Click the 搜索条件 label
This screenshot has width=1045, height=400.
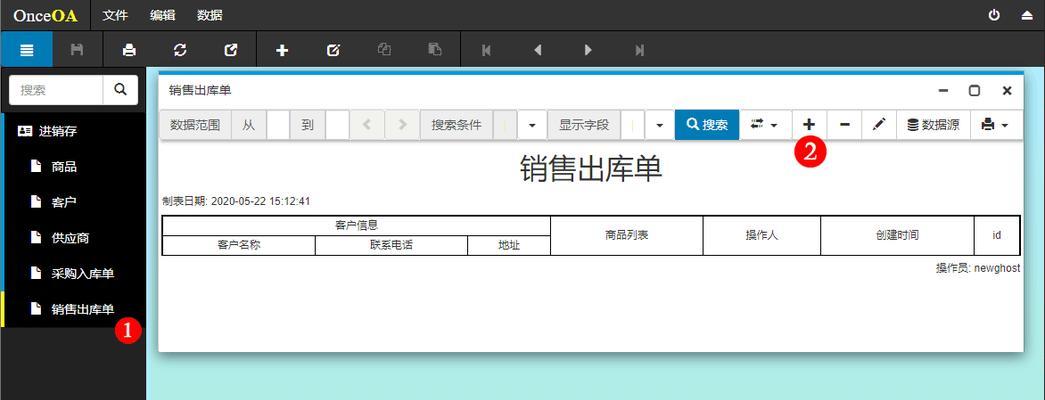pyautogui.click(x=457, y=125)
